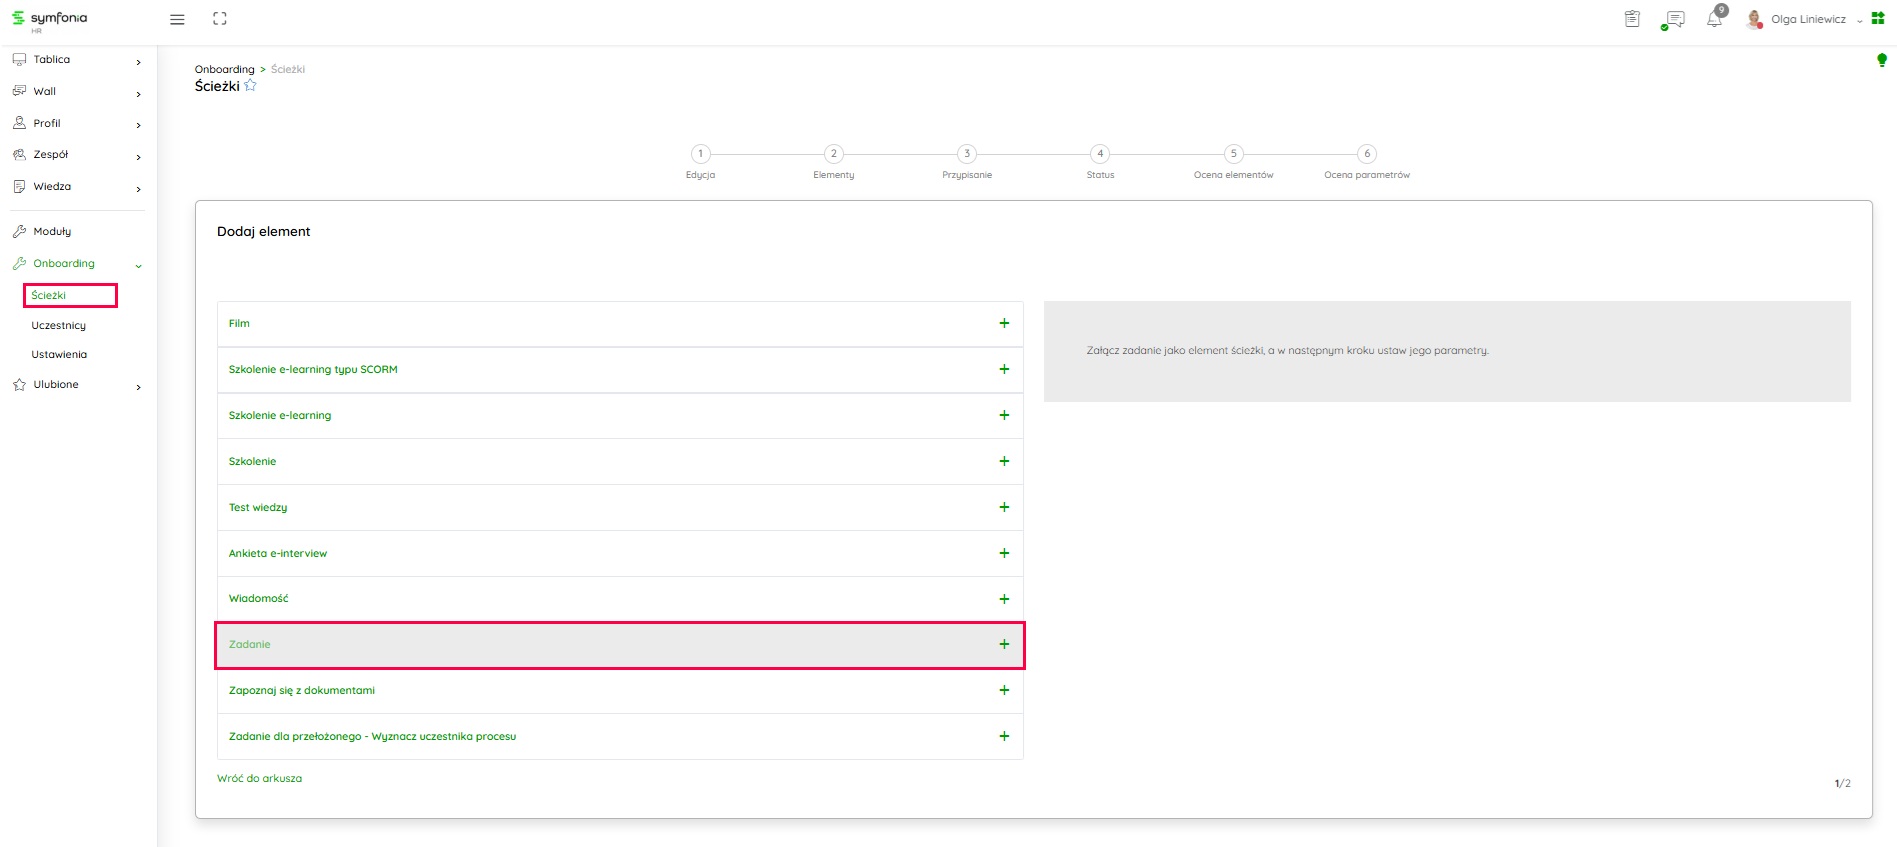The image size is (1897, 847).
Task: Go to step 5 Ocena elementów
Action: pos(1233,154)
